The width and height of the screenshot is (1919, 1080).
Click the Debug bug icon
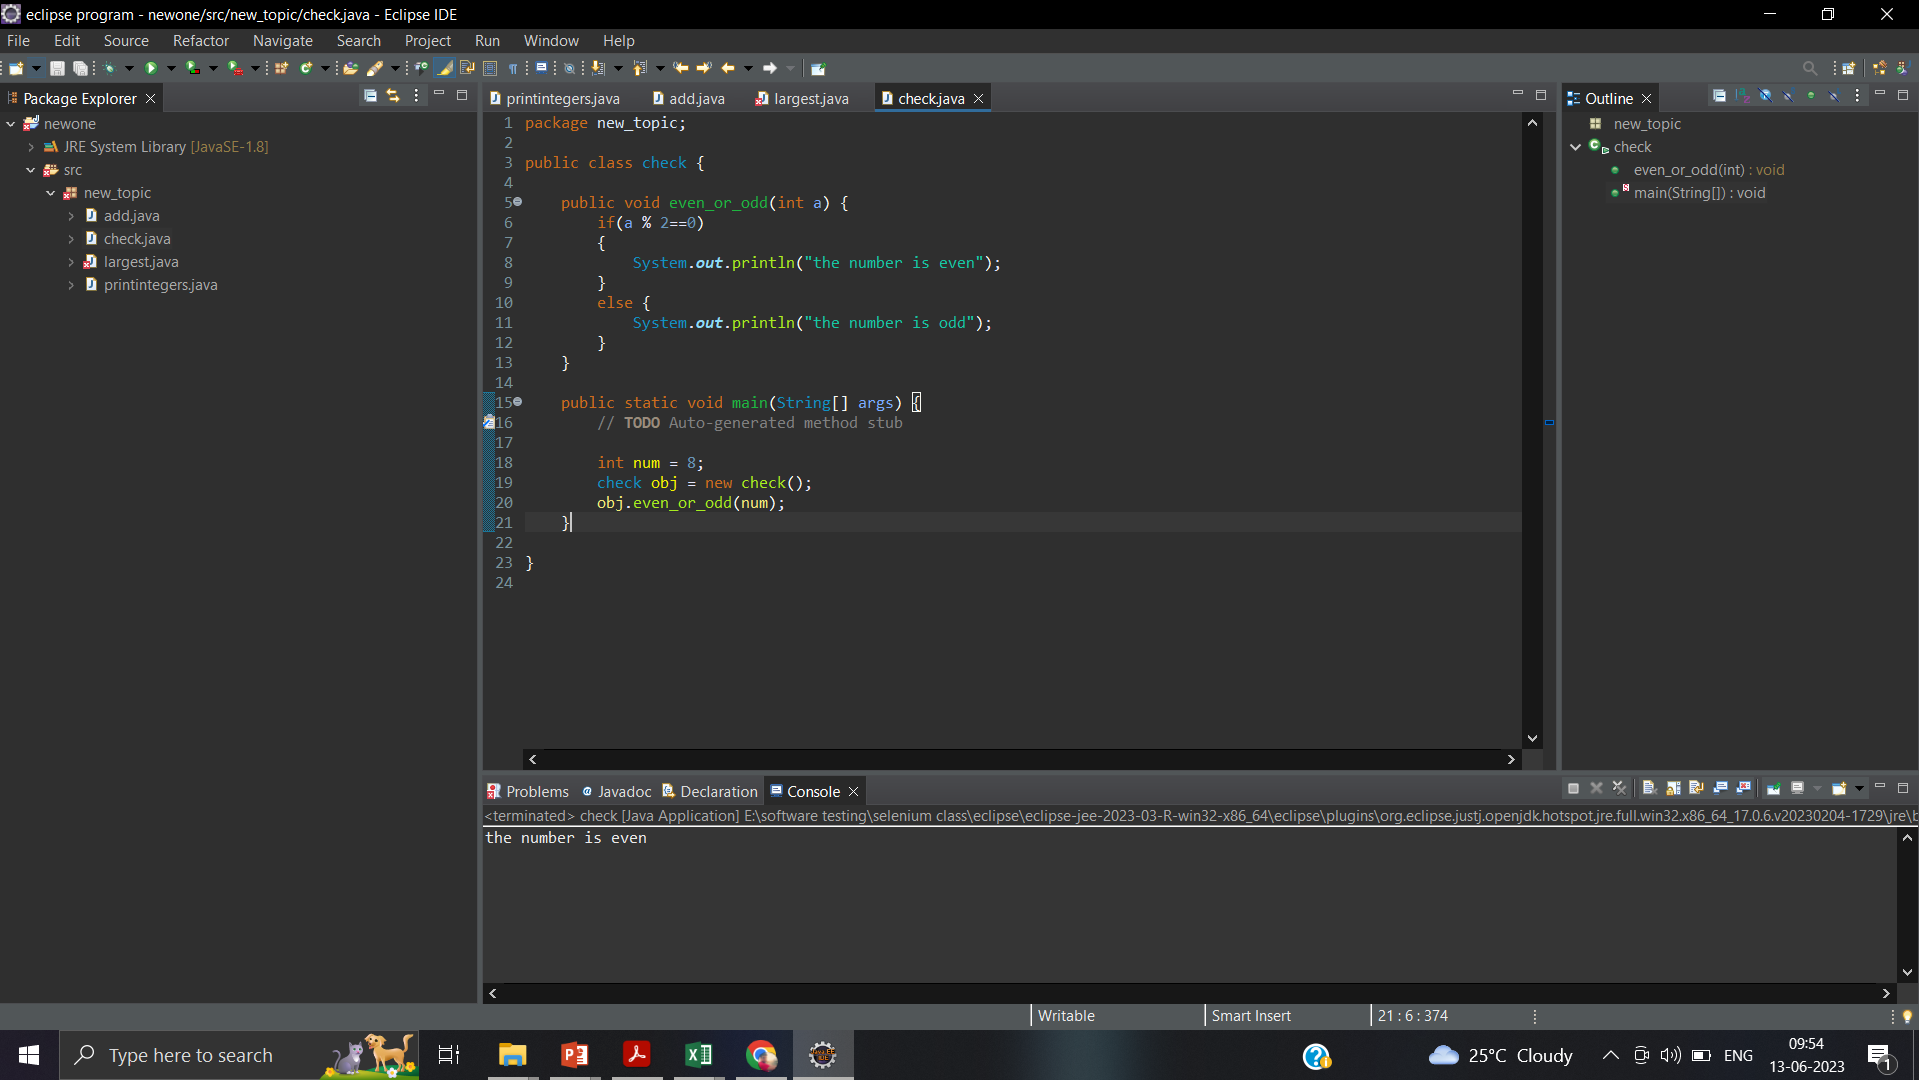[109, 68]
